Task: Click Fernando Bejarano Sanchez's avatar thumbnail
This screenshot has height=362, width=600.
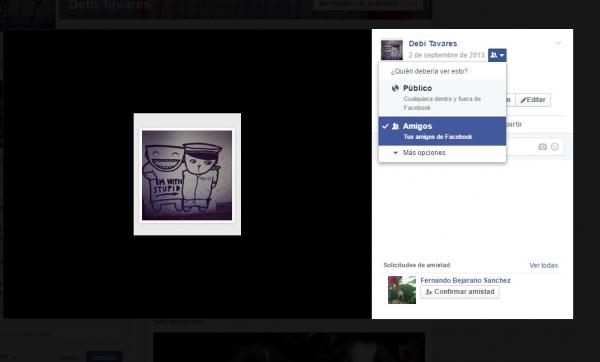Action: tap(402, 290)
